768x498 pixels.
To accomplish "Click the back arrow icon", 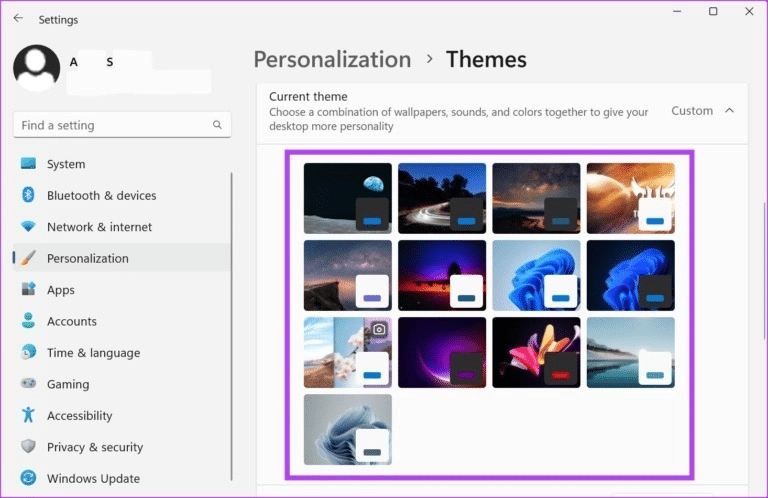I will click(18, 19).
